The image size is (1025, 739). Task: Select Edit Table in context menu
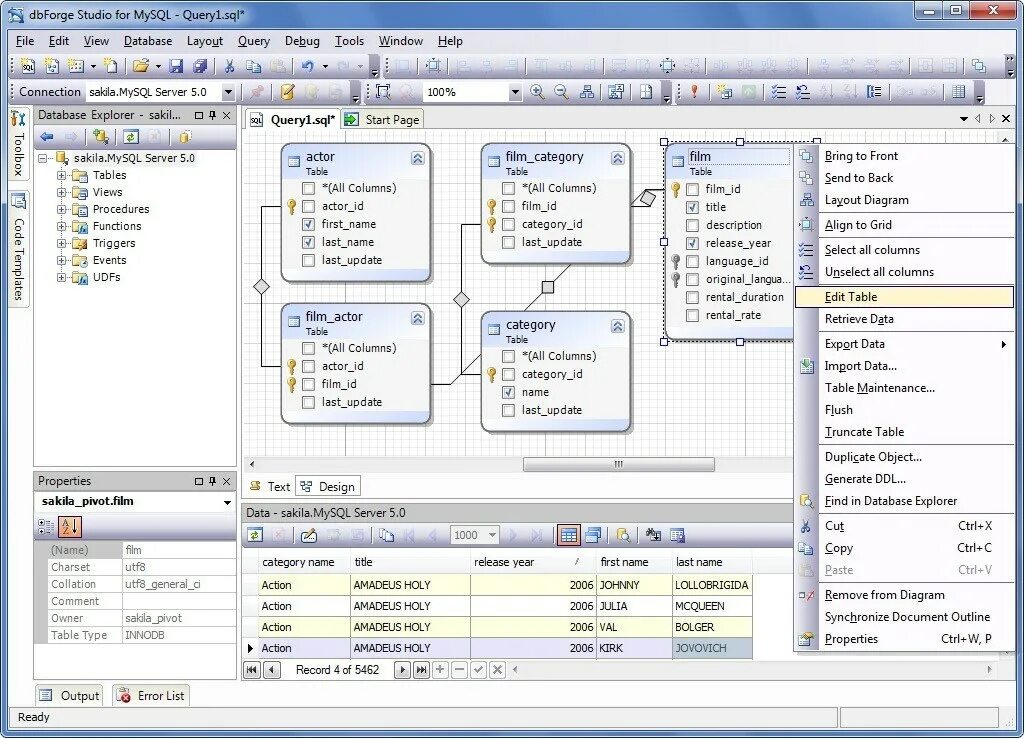[x=905, y=297]
